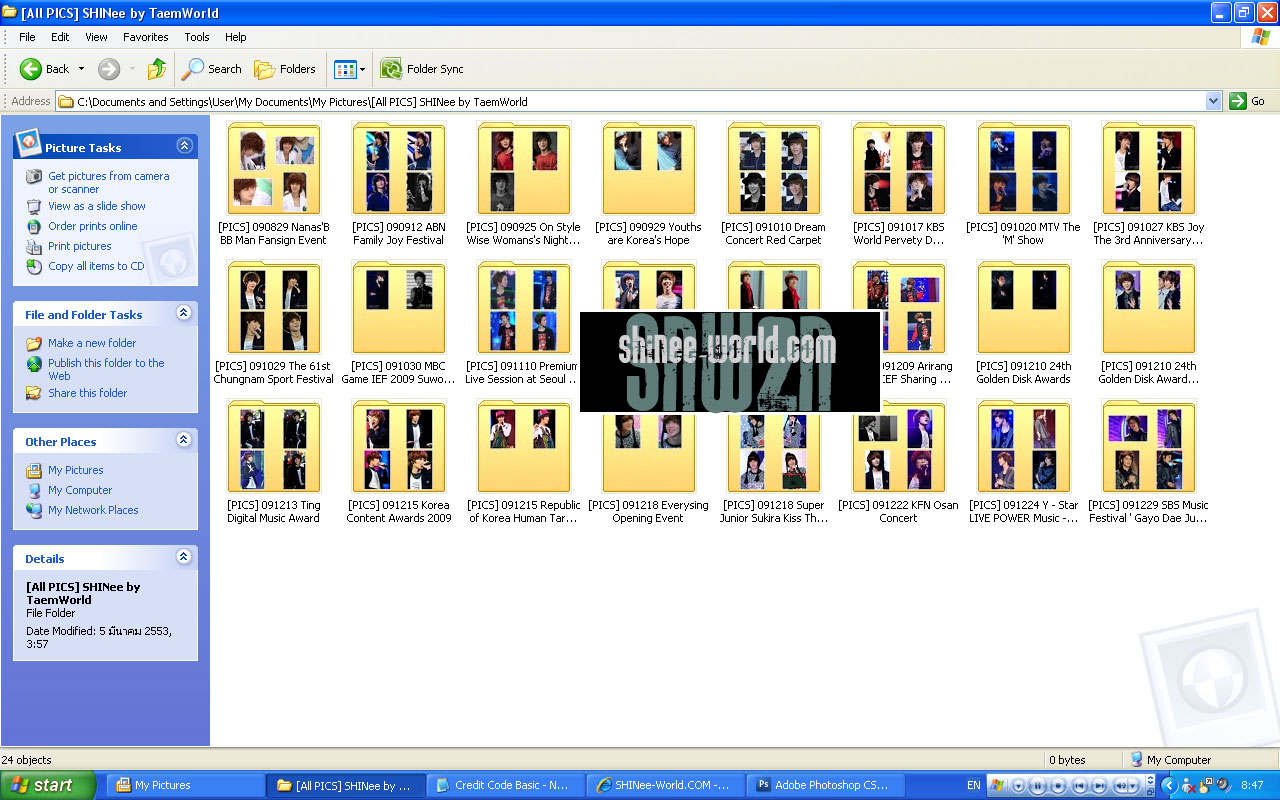Select the 091110 Premium Live Session folder

[x=523, y=324]
